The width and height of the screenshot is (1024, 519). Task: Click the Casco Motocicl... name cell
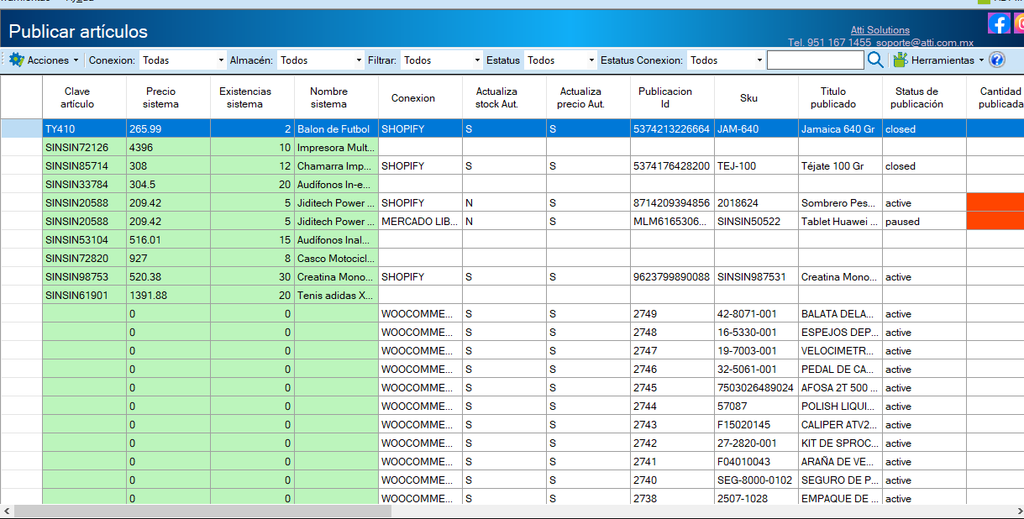click(x=336, y=258)
